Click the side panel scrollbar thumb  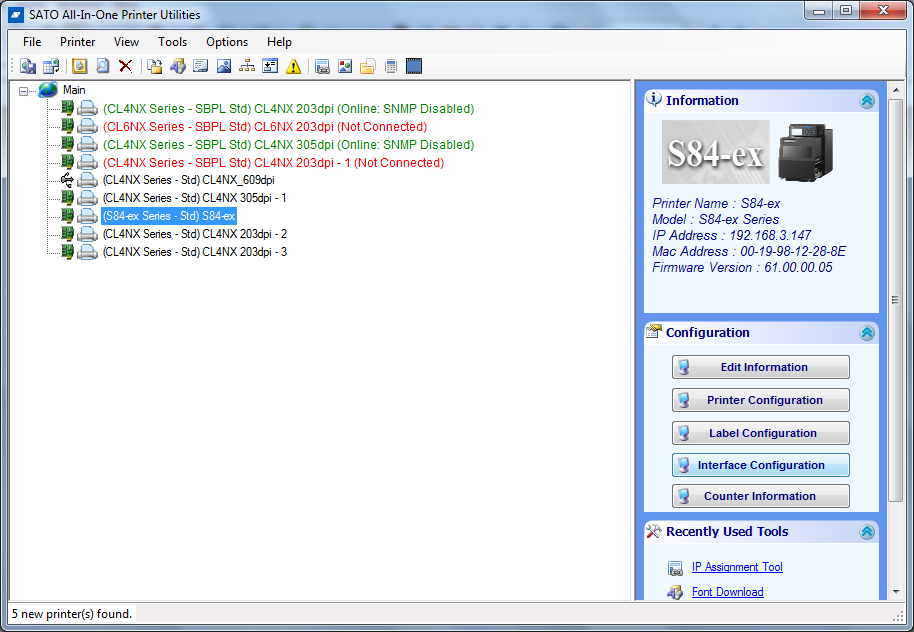click(896, 300)
